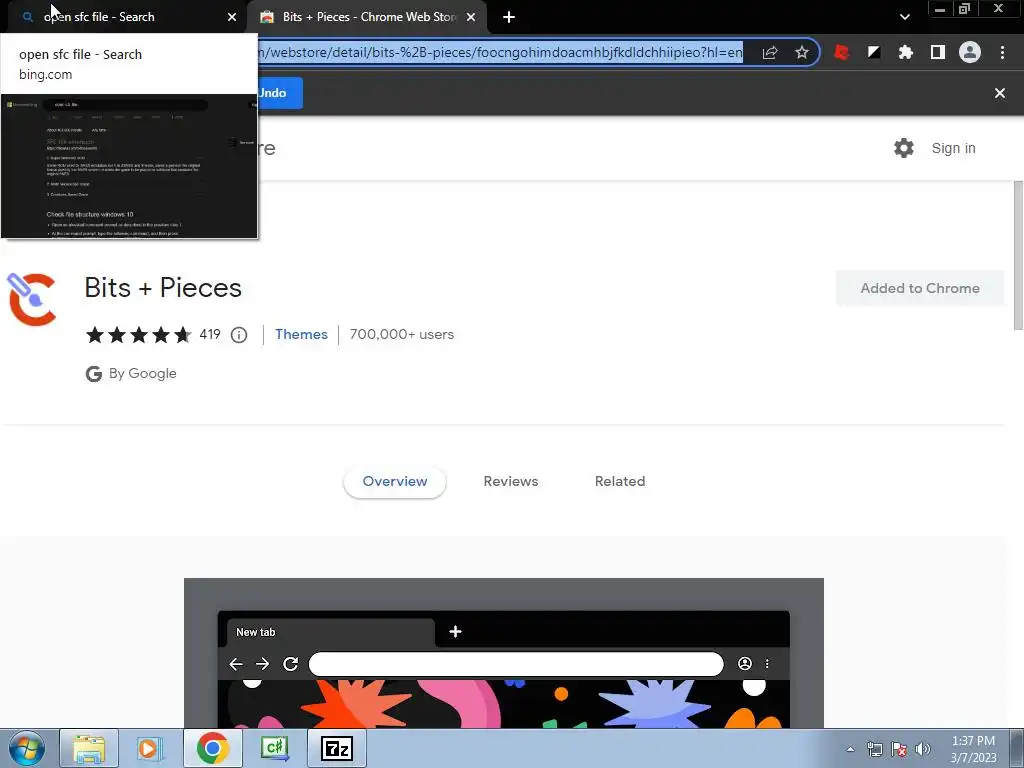Select the Overview tab
This screenshot has width=1024, height=768.
(394, 481)
